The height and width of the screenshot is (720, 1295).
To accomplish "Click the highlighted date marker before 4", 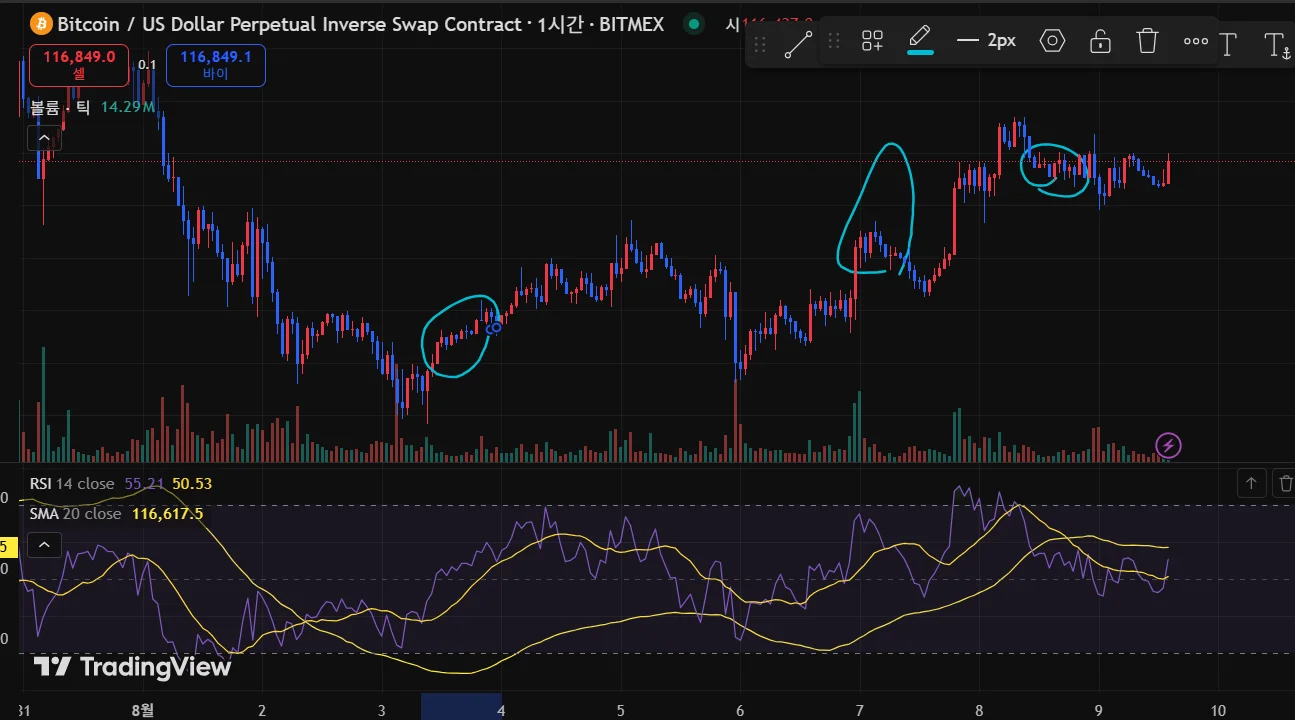I will (461, 706).
